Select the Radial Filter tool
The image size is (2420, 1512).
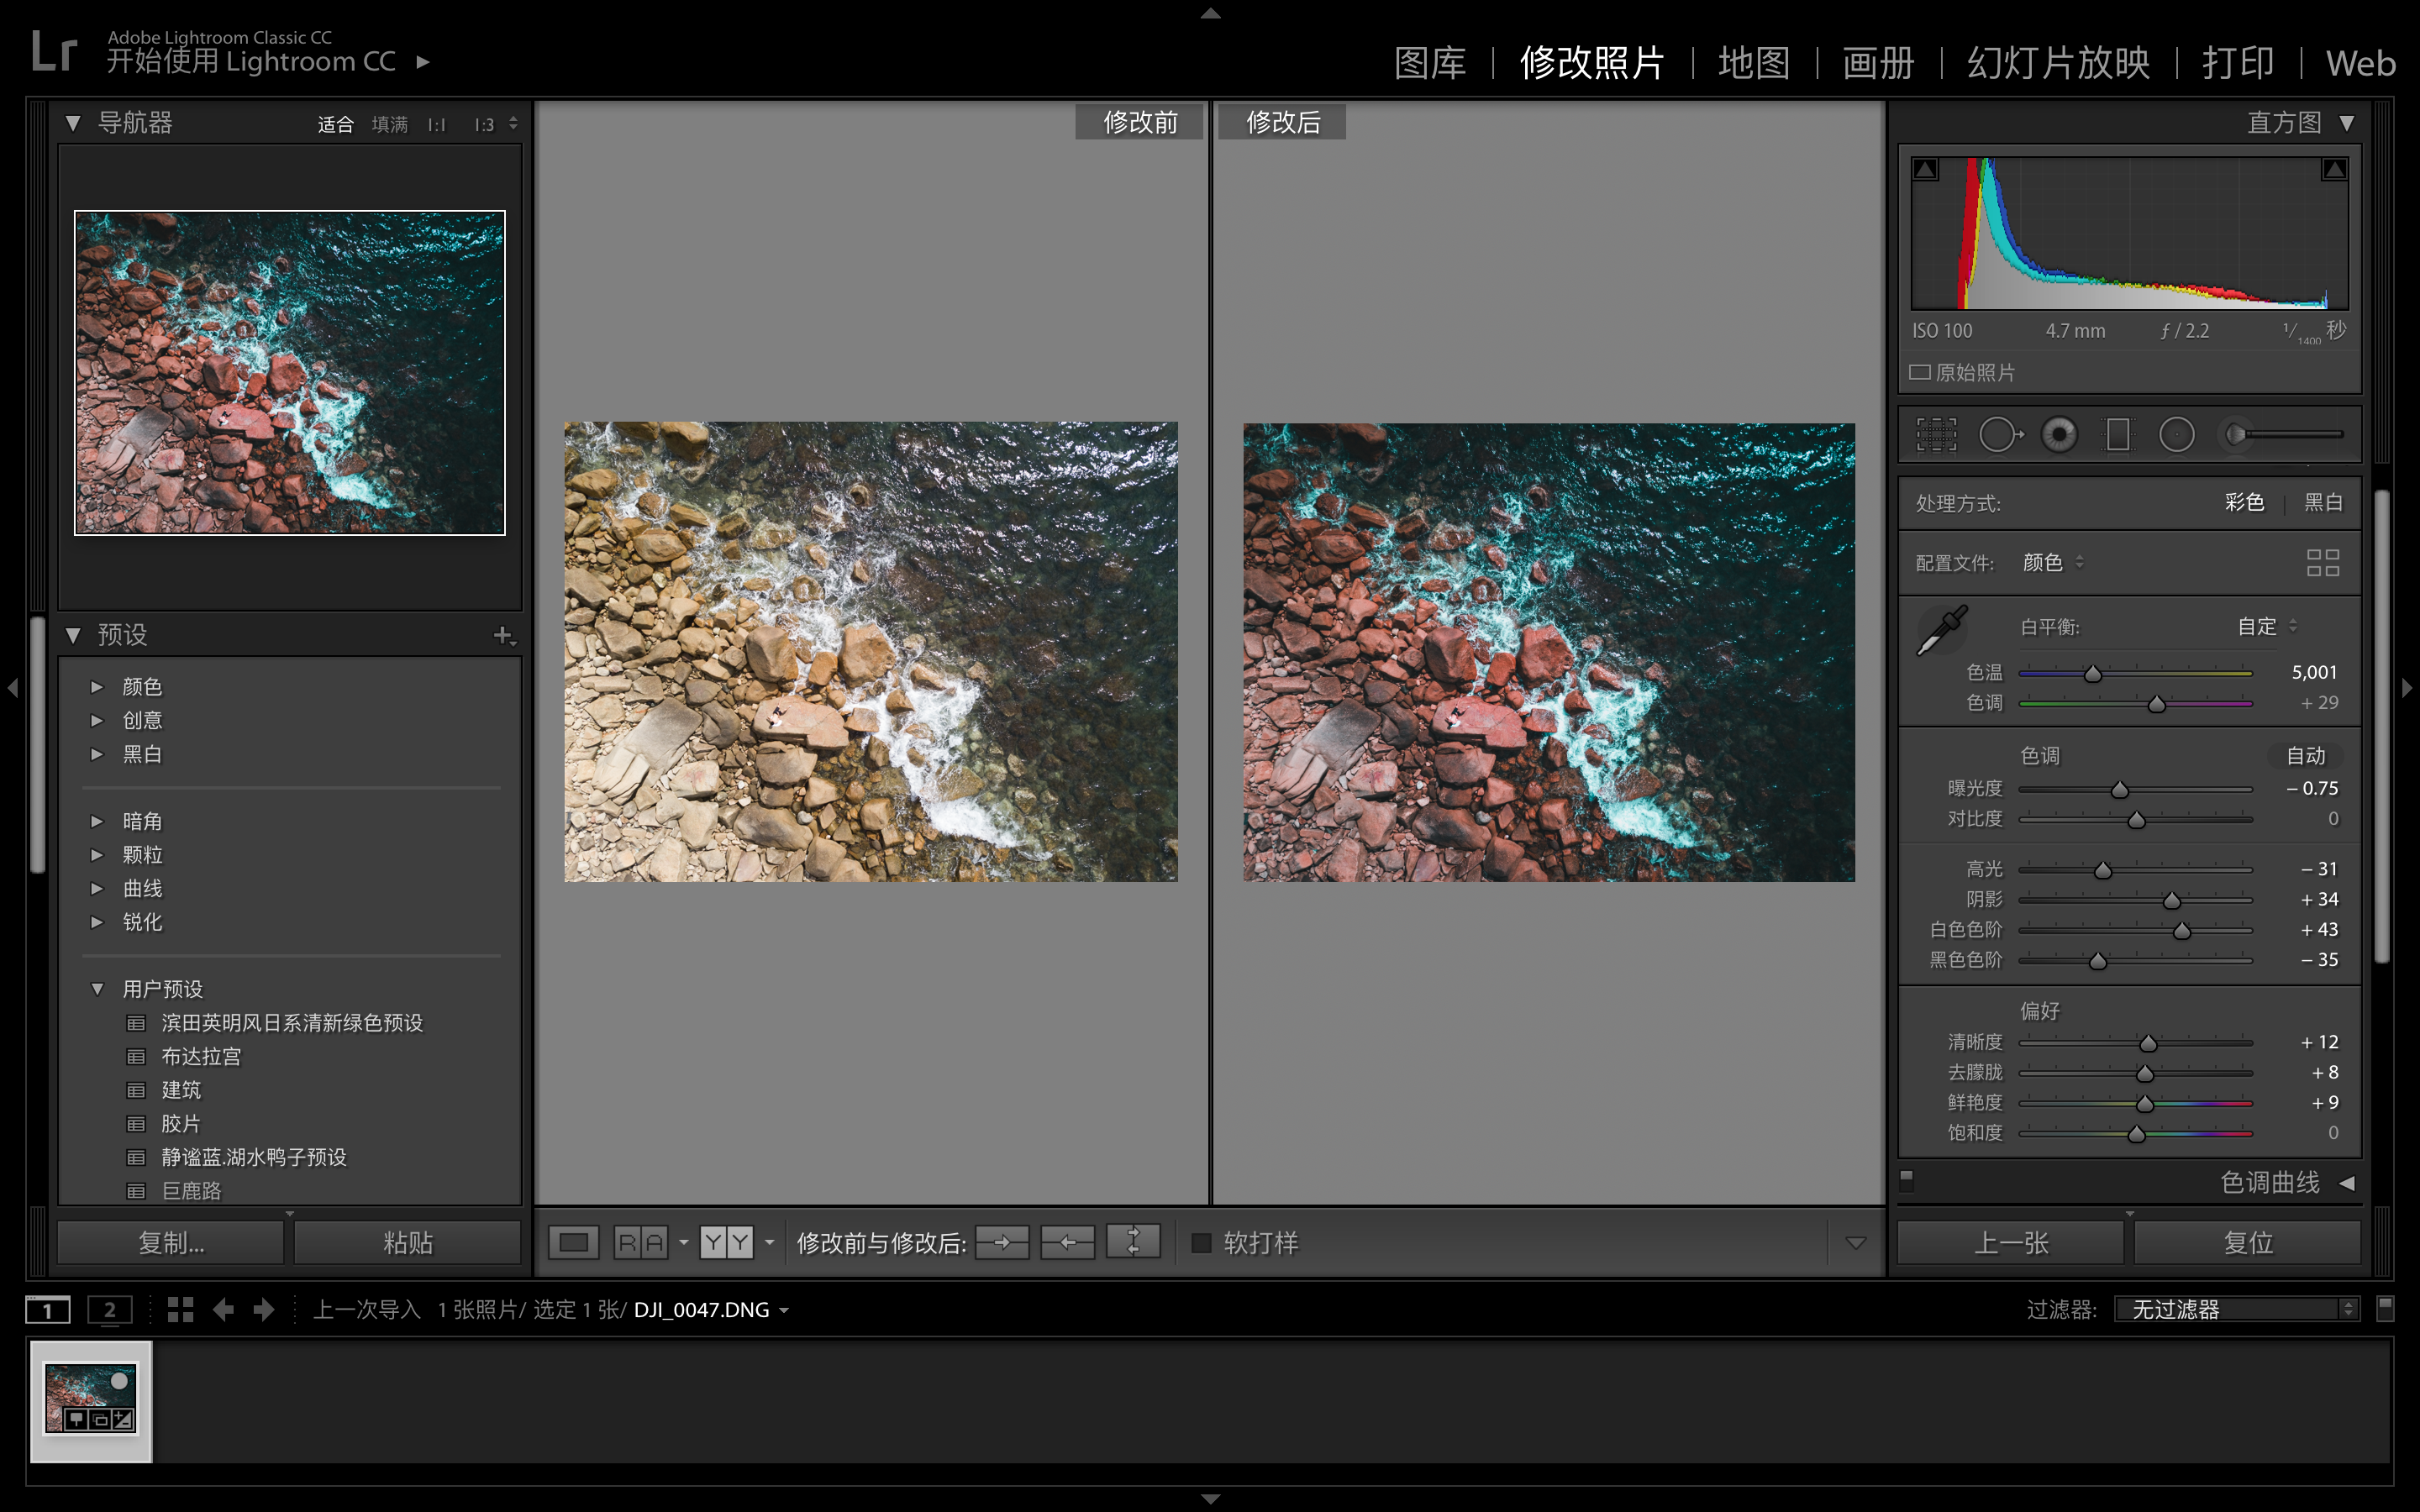tap(2176, 434)
